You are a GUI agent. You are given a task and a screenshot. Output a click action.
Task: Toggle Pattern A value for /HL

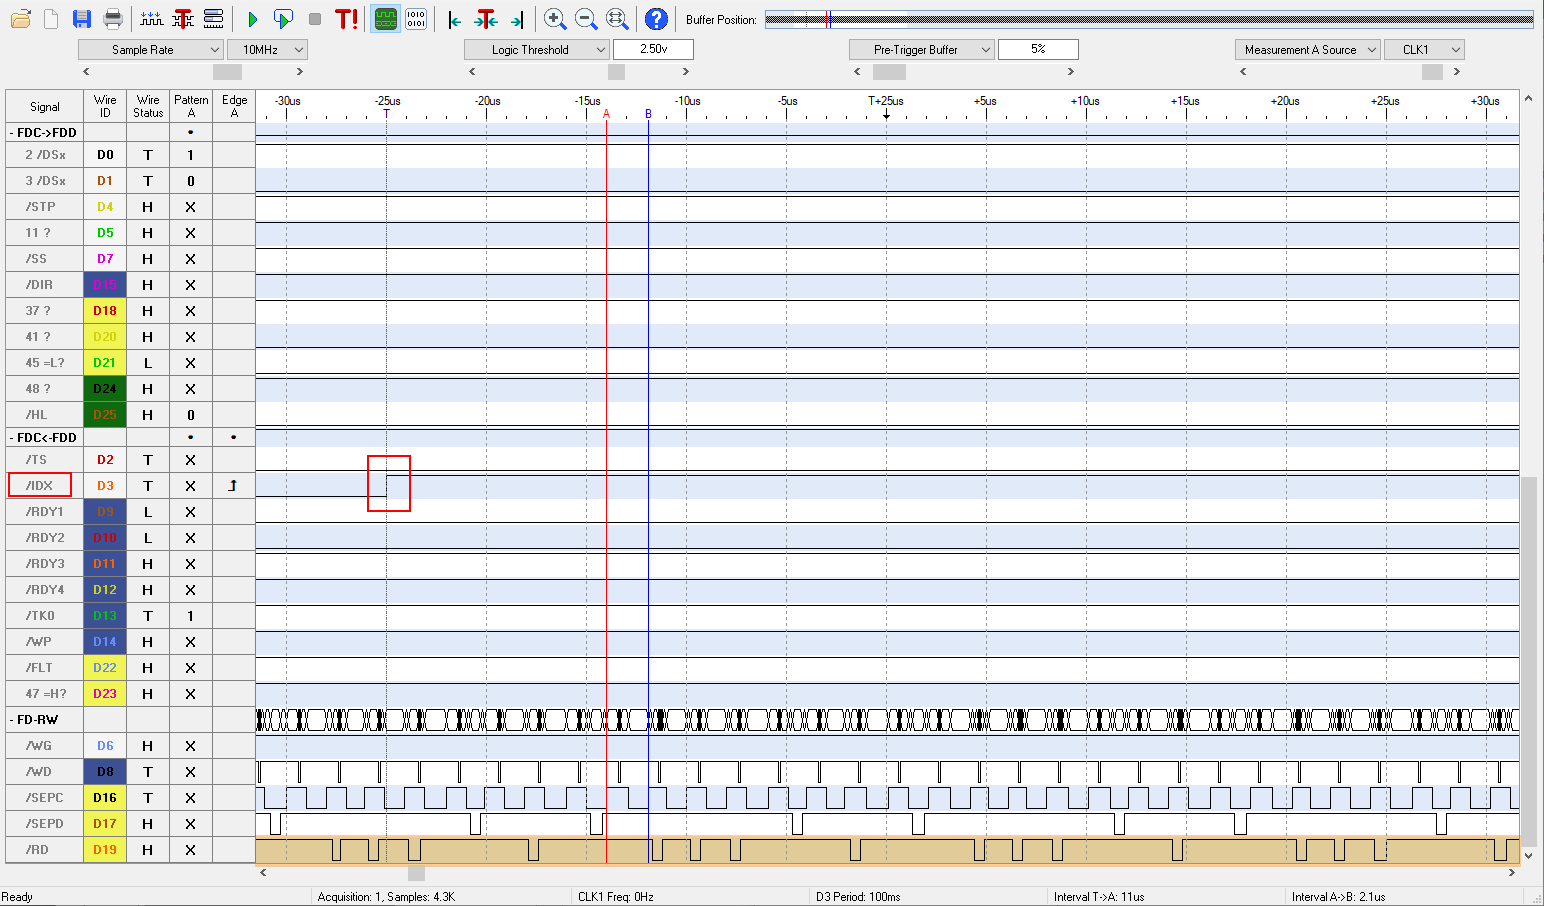(x=190, y=414)
